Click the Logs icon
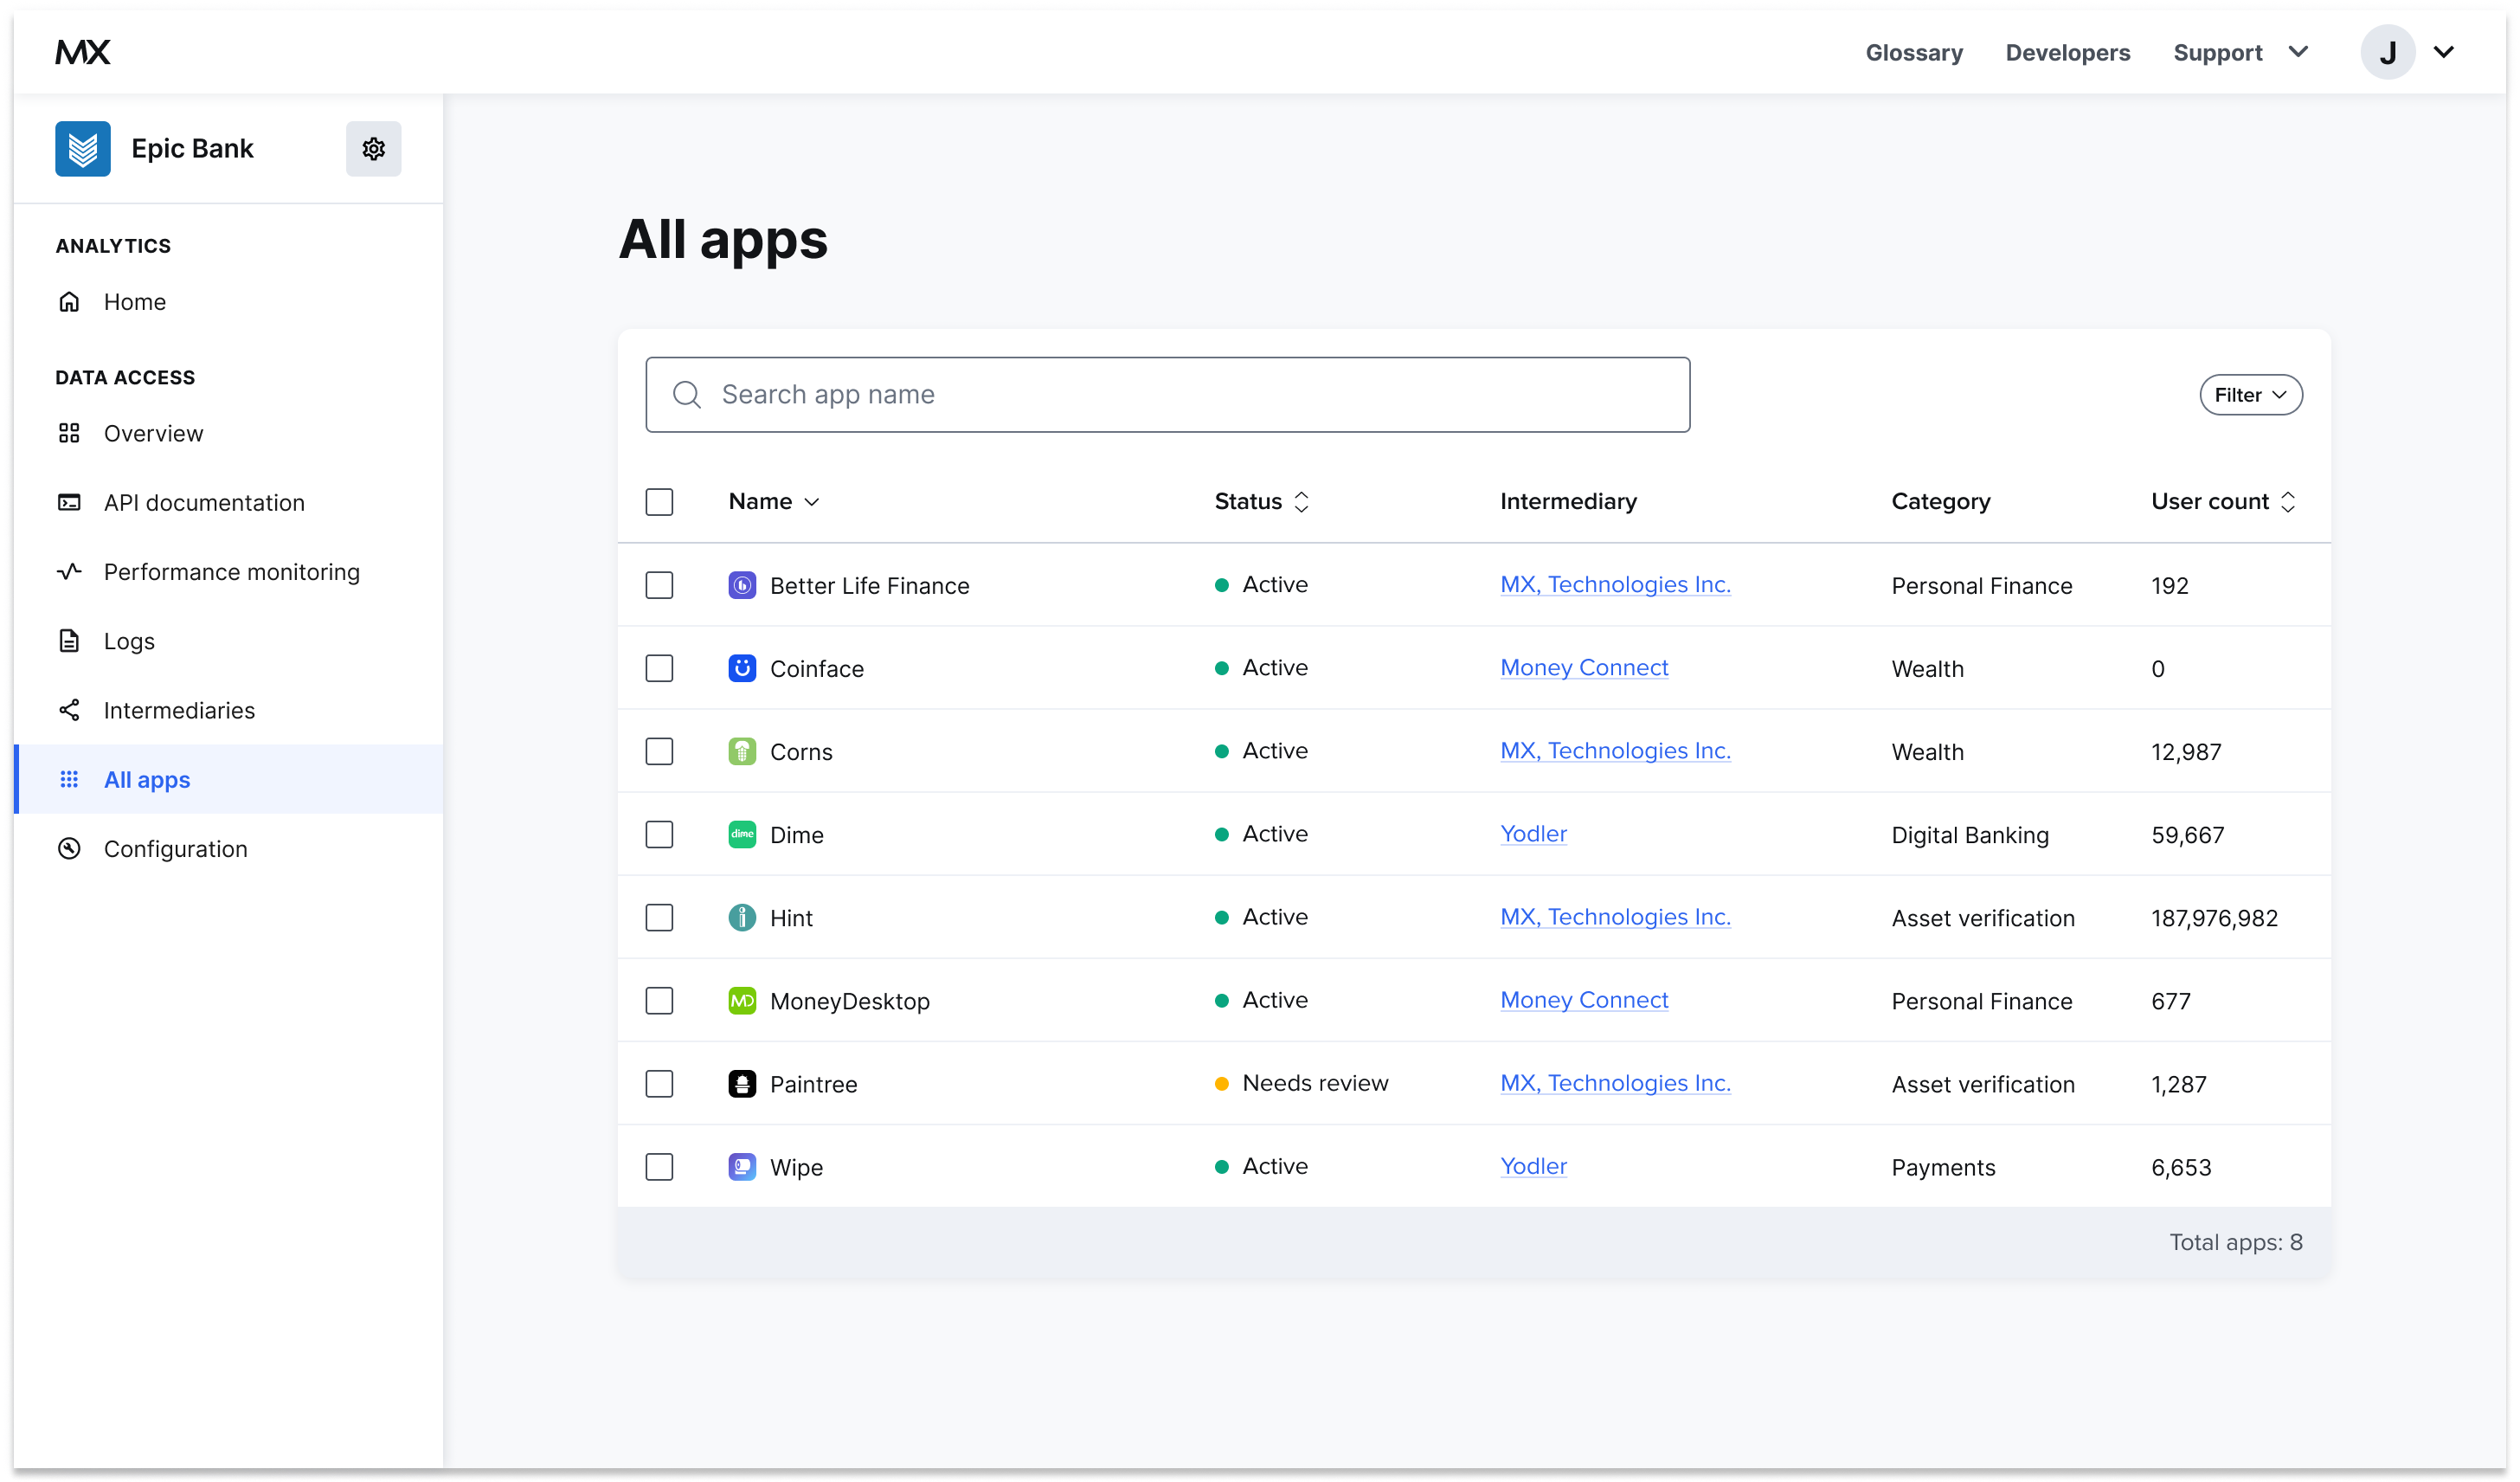This screenshot has height=1482, width=2520. pos(69,640)
